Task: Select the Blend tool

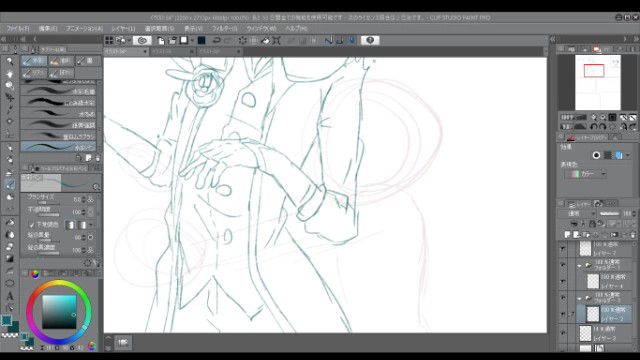Action: click(9, 235)
